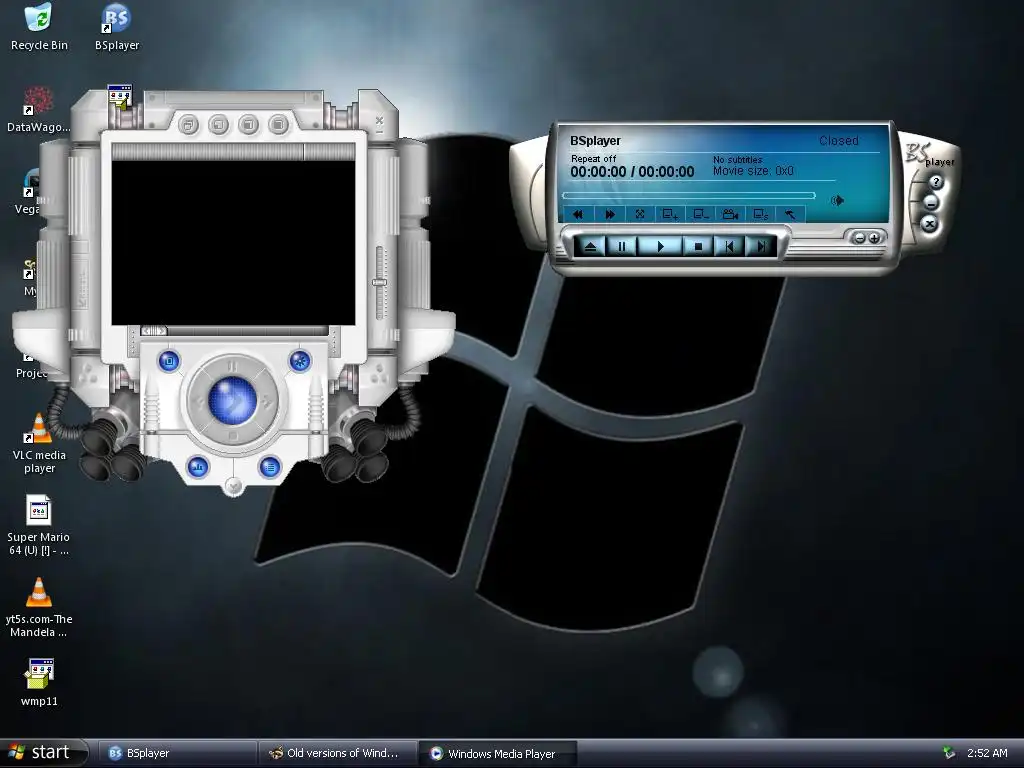This screenshot has height=768, width=1024.
Task: Switch to 'Old versions of Wind...' taskbar button
Action: coord(337,754)
